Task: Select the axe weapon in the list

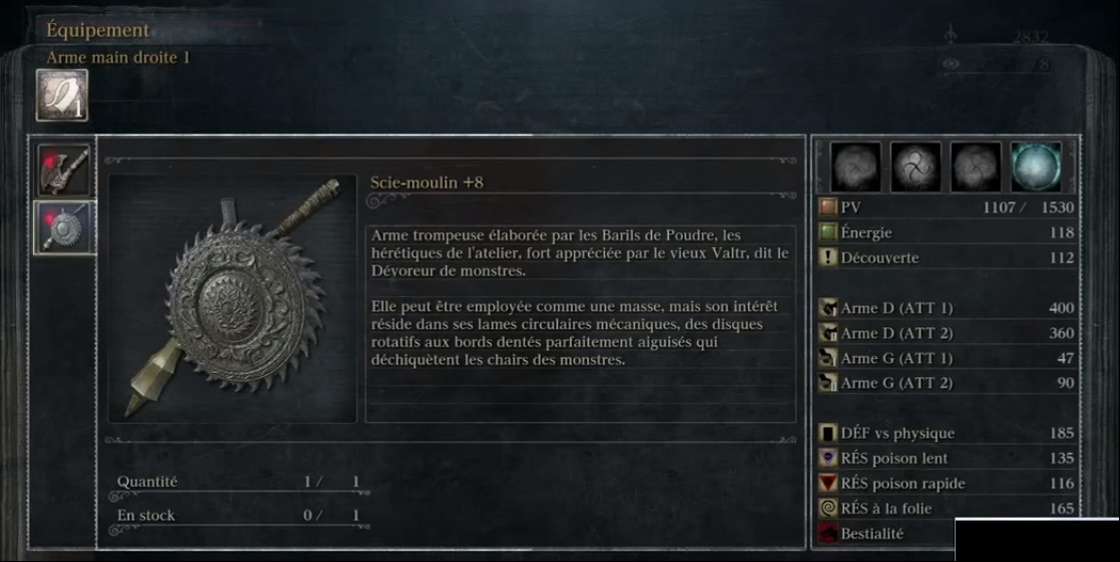Action: [x=64, y=170]
